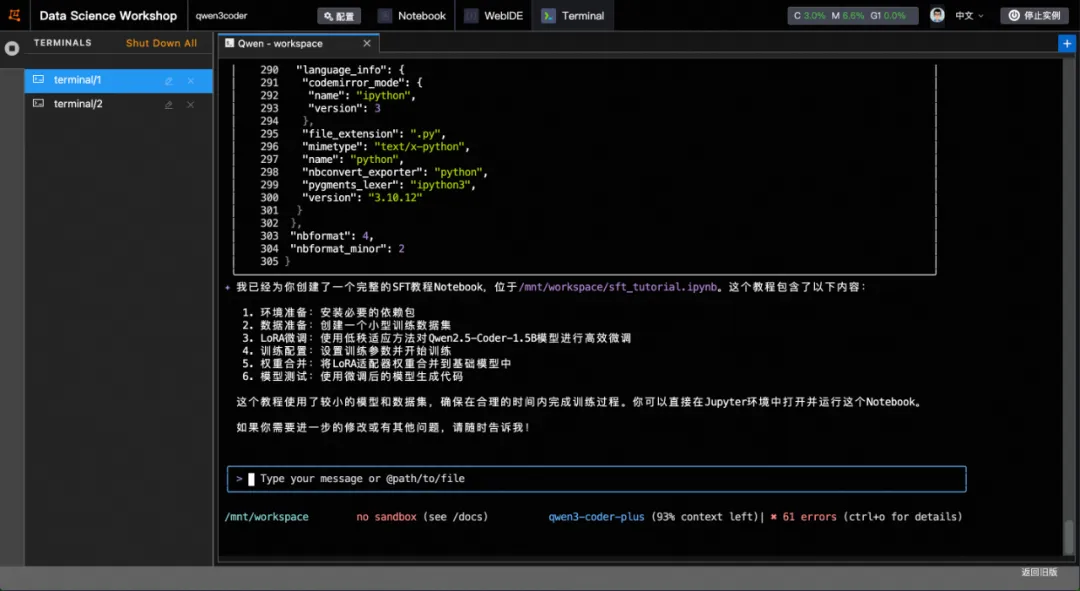Click the running sessions stop icon in sidebar

click(12, 48)
